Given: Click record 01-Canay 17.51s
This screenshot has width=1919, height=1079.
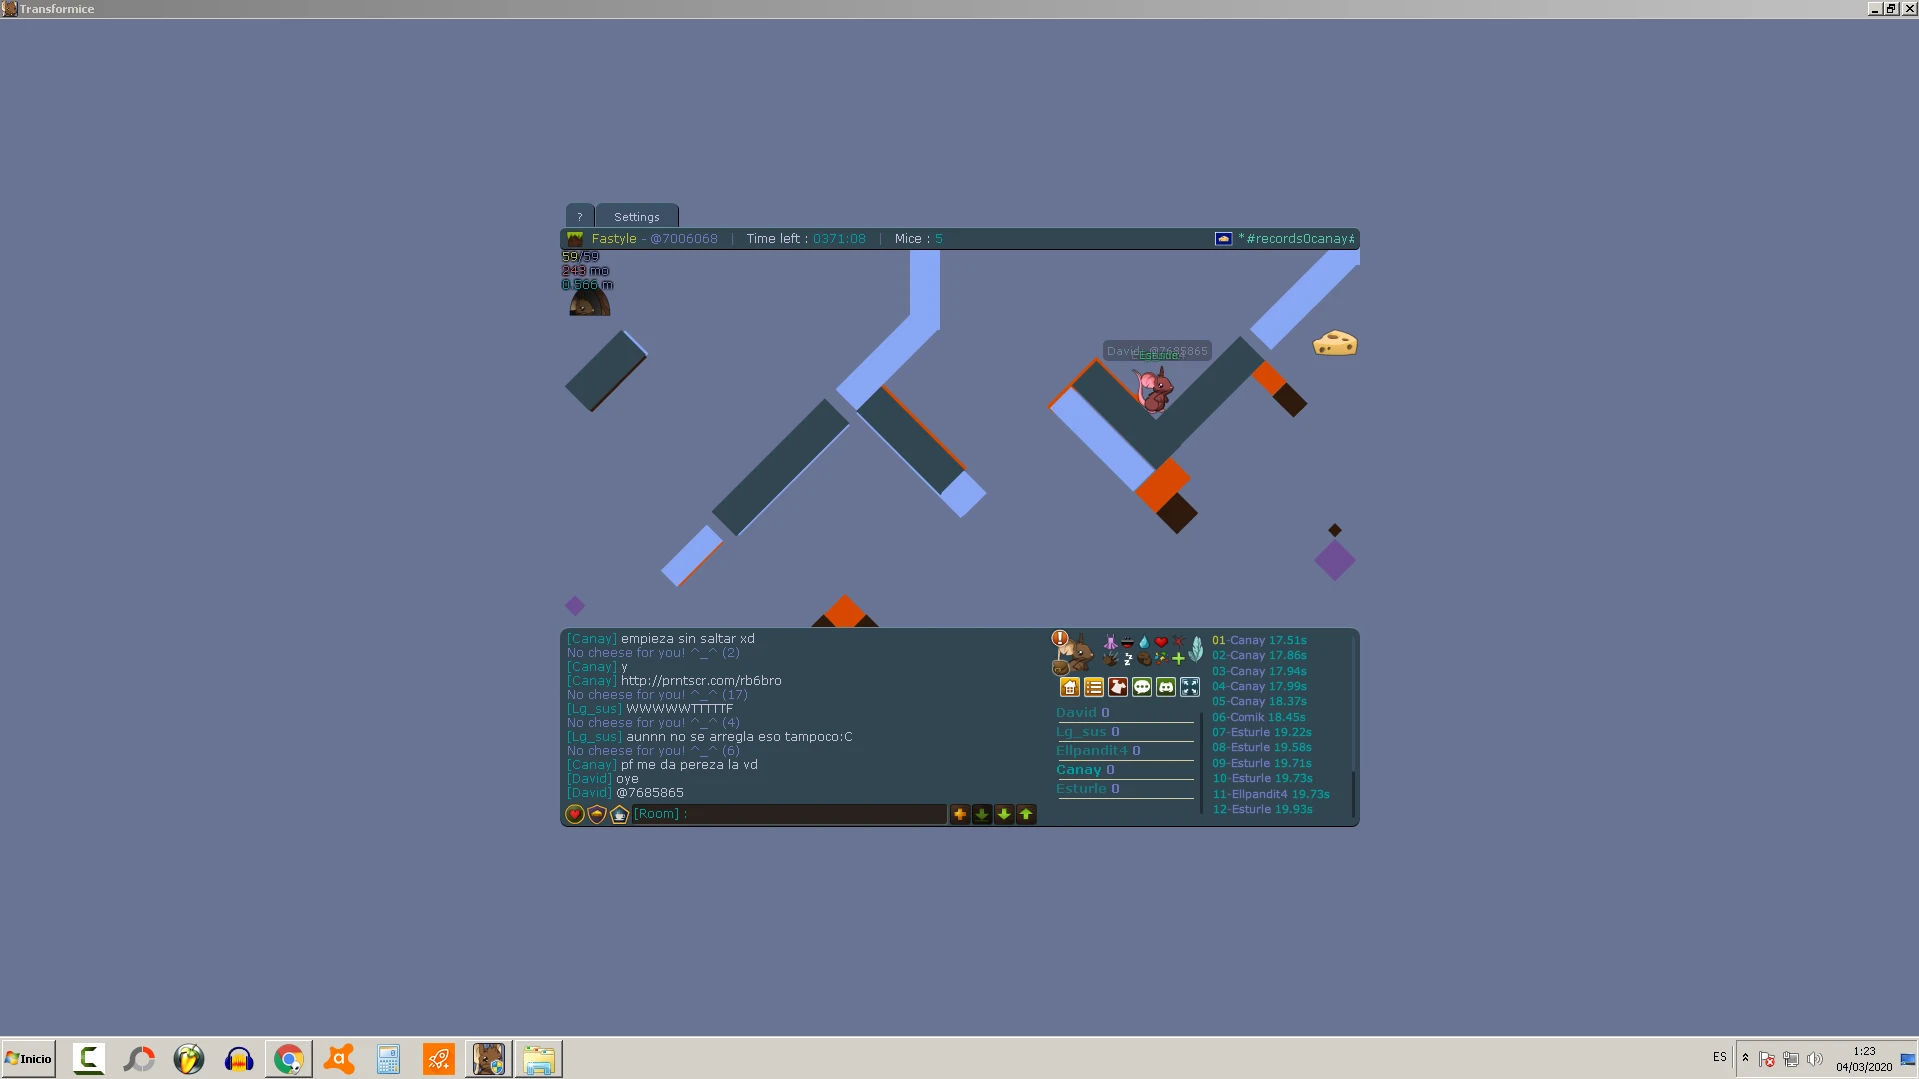Looking at the screenshot, I should [1259, 640].
